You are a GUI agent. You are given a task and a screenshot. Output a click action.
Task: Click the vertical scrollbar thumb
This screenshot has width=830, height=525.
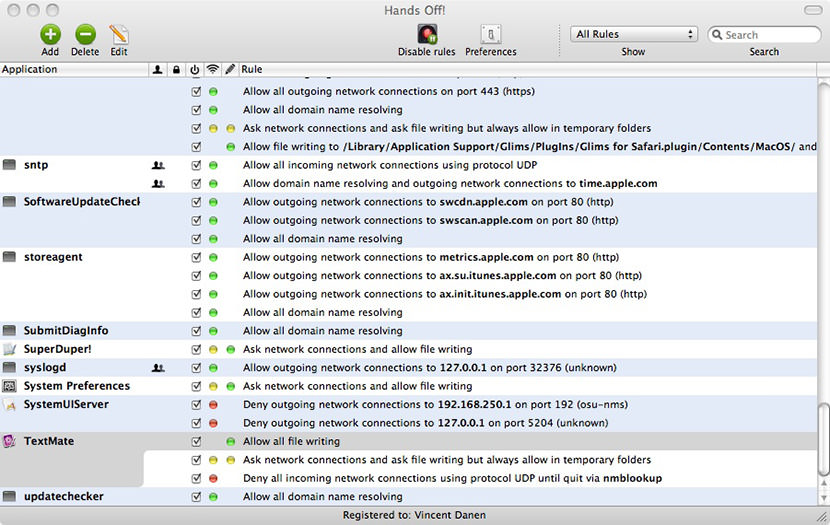click(x=824, y=440)
